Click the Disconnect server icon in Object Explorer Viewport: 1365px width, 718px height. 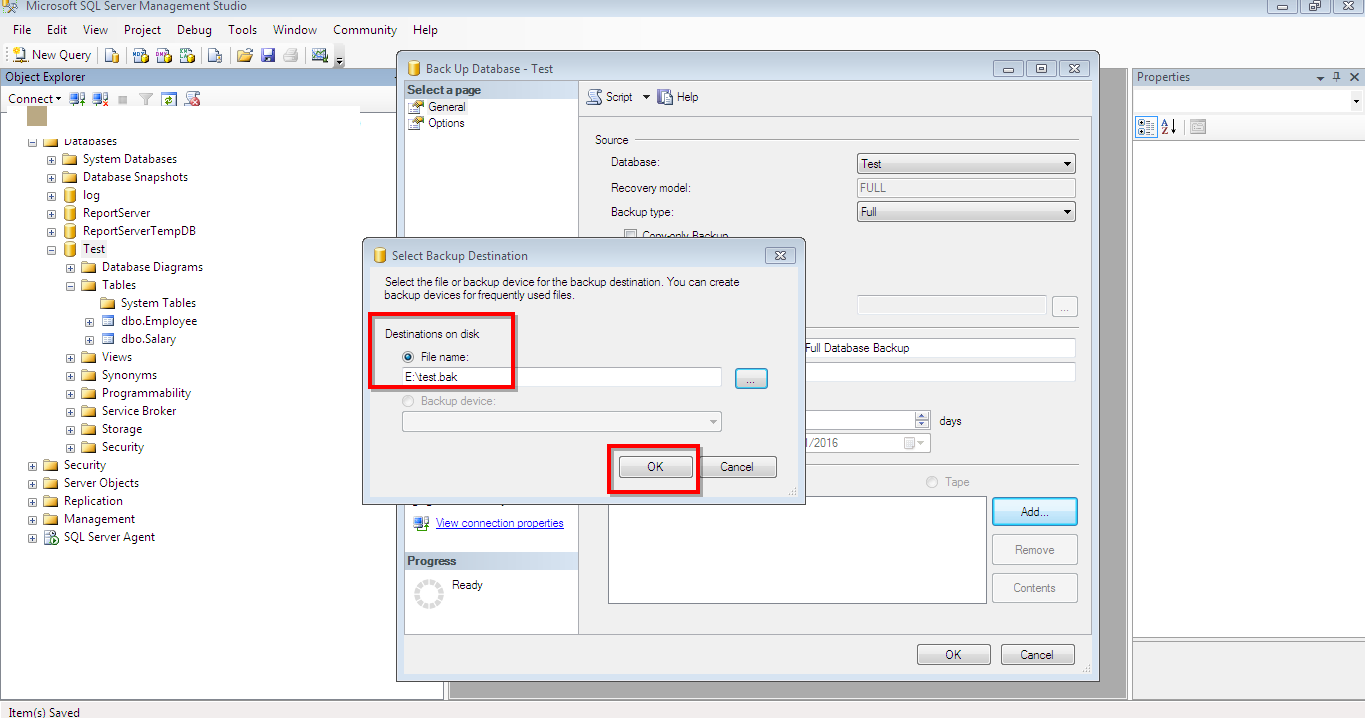tap(100, 99)
